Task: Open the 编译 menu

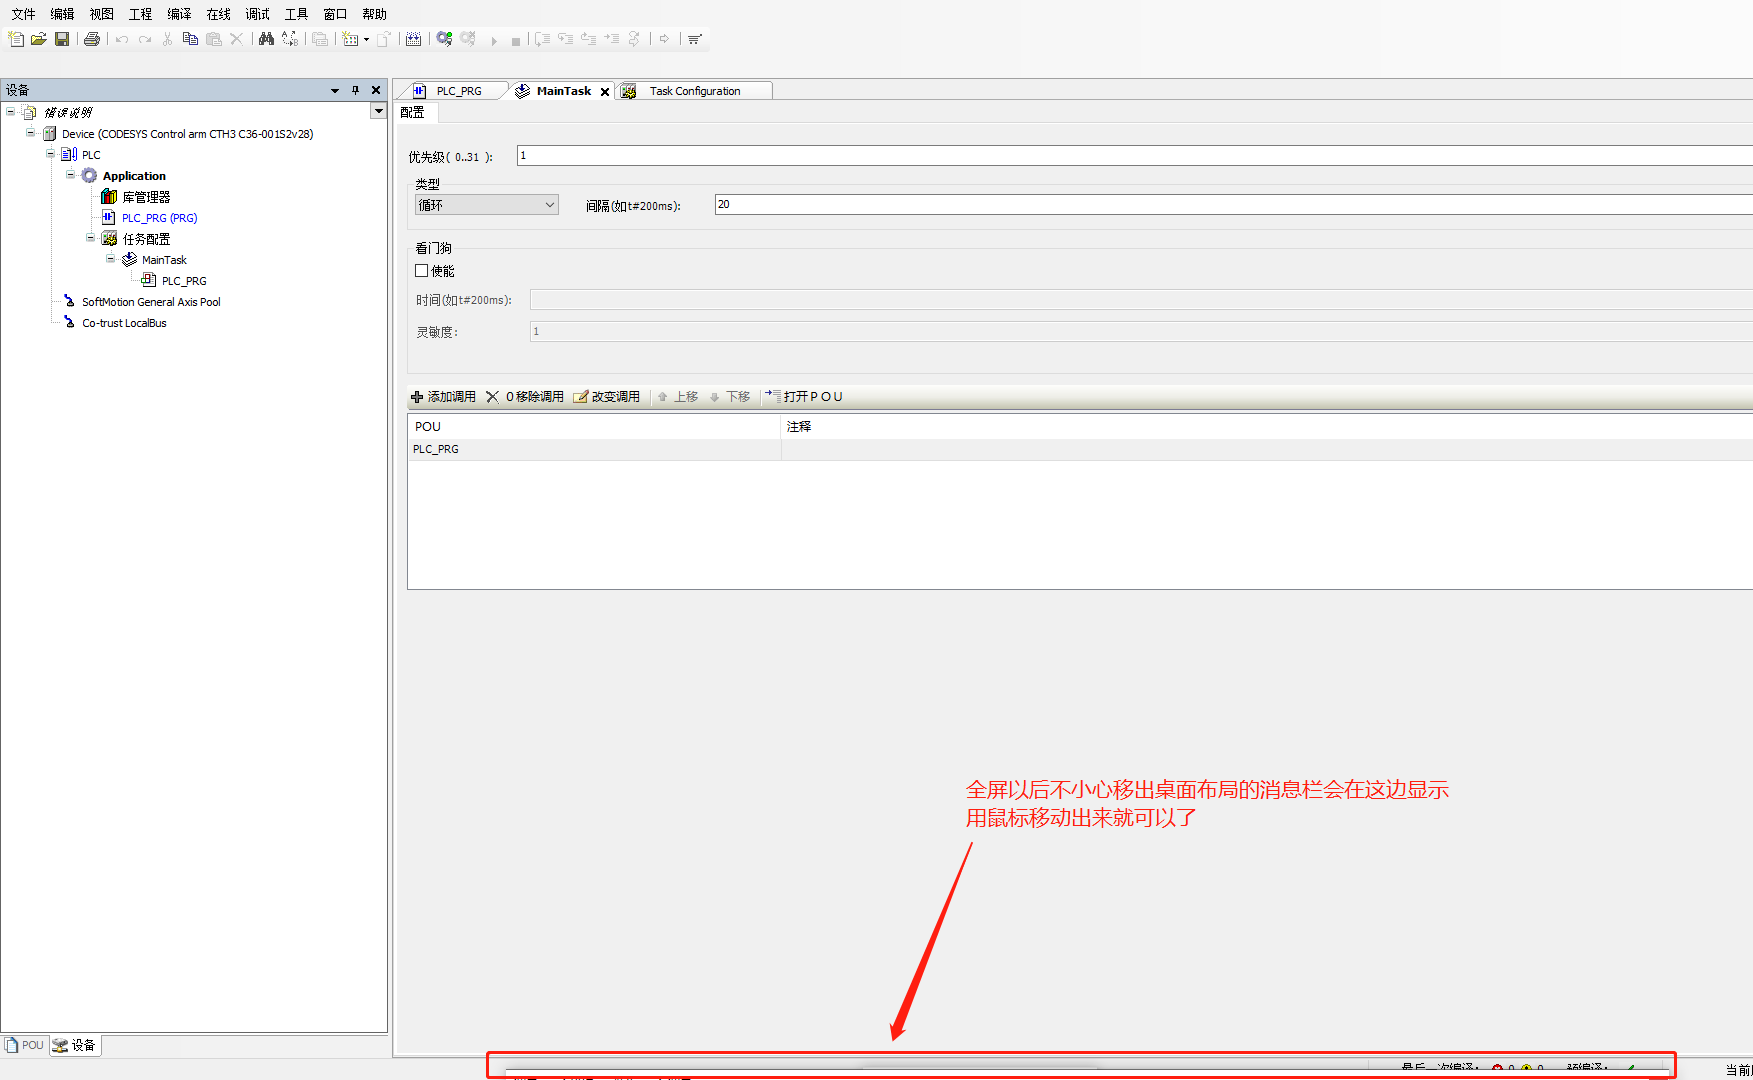Action: tap(179, 14)
